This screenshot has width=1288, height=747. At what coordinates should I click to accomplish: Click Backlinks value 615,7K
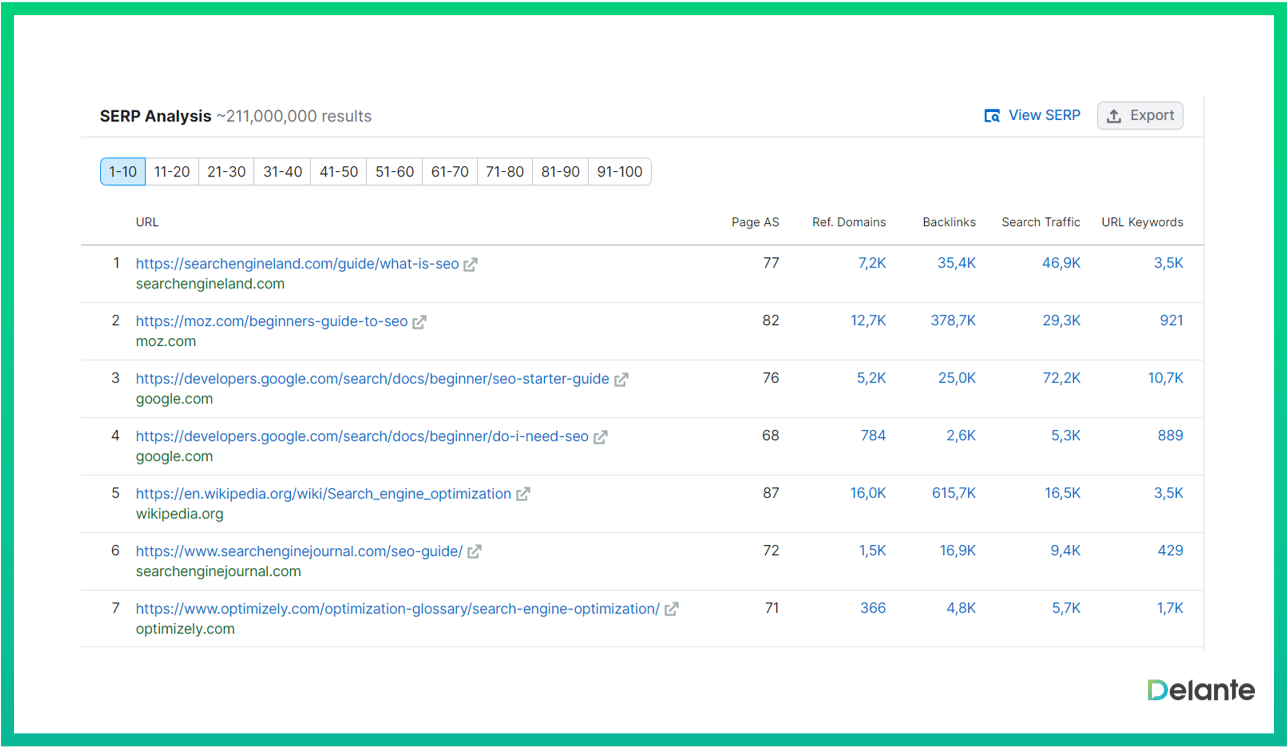pos(954,493)
